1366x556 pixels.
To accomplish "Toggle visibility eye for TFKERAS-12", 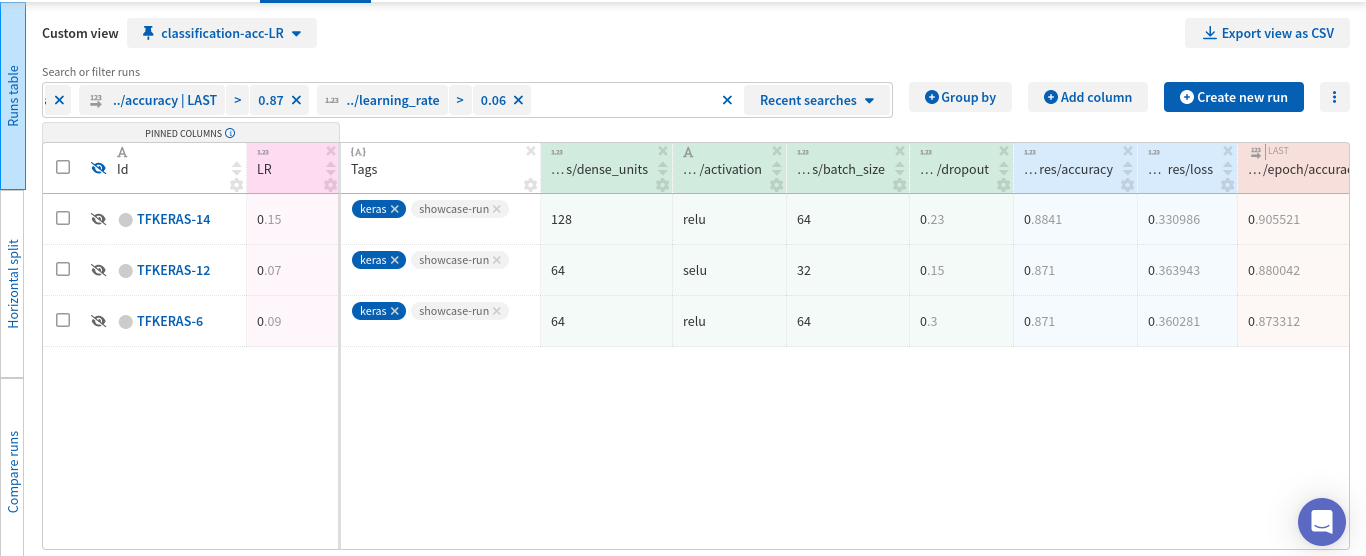I will 98,270.
